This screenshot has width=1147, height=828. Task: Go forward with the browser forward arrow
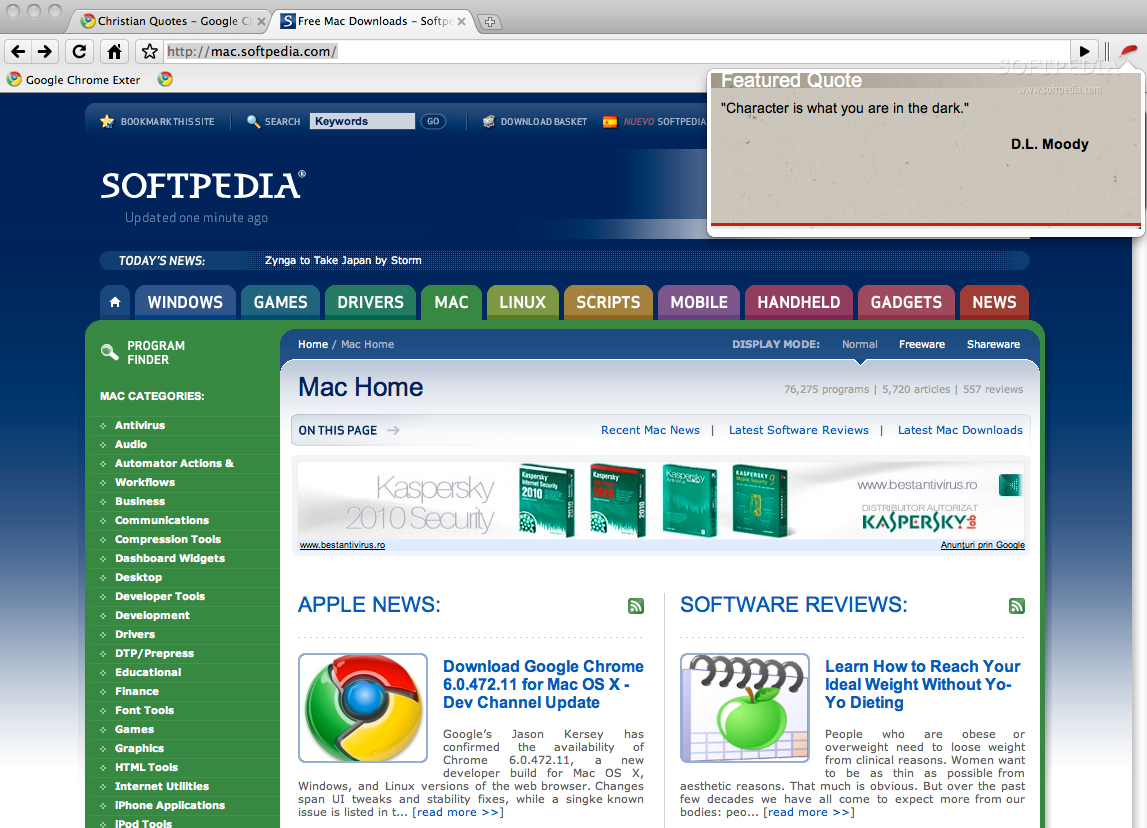(x=45, y=51)
